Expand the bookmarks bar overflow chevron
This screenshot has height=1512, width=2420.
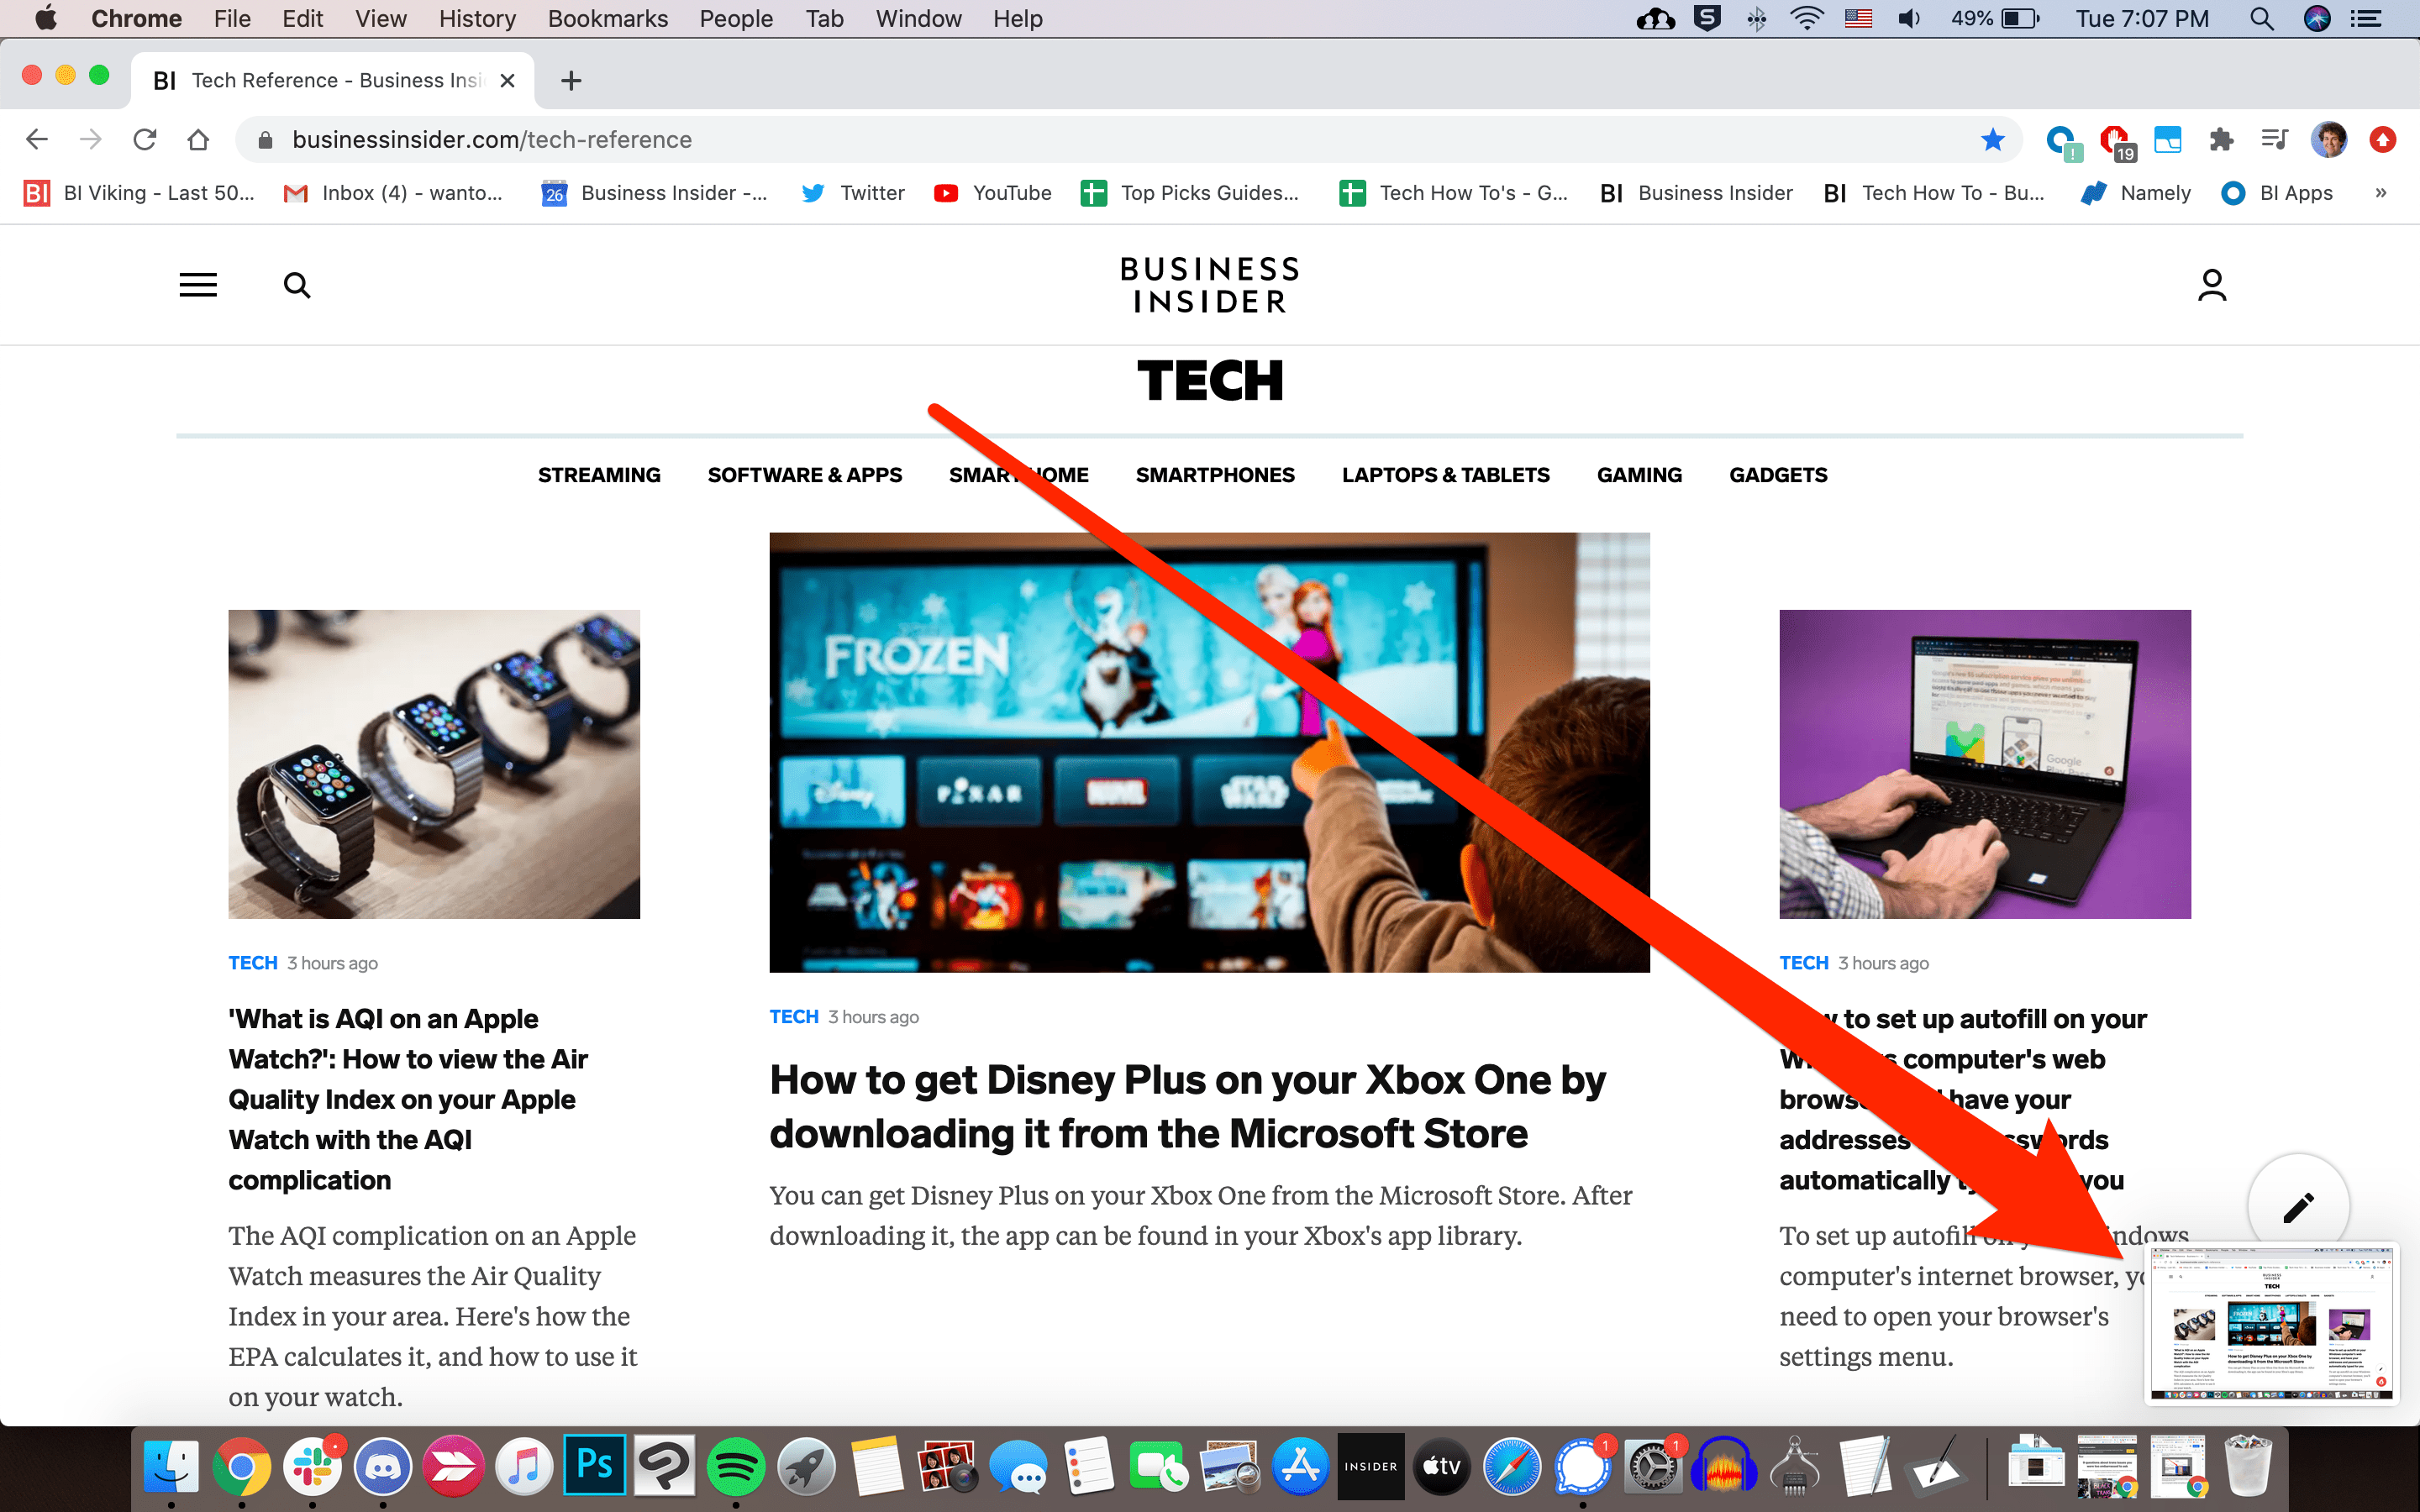(2381, 192)
